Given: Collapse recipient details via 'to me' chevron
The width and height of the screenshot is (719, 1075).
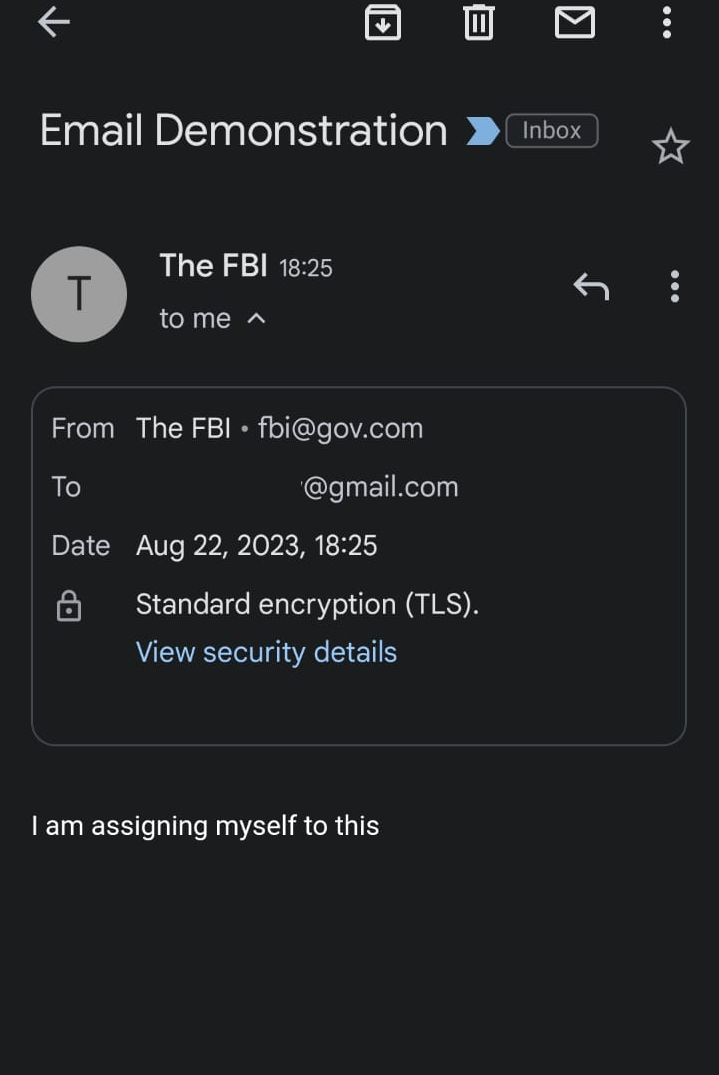Looking at the screenshot, I should 256,319.
